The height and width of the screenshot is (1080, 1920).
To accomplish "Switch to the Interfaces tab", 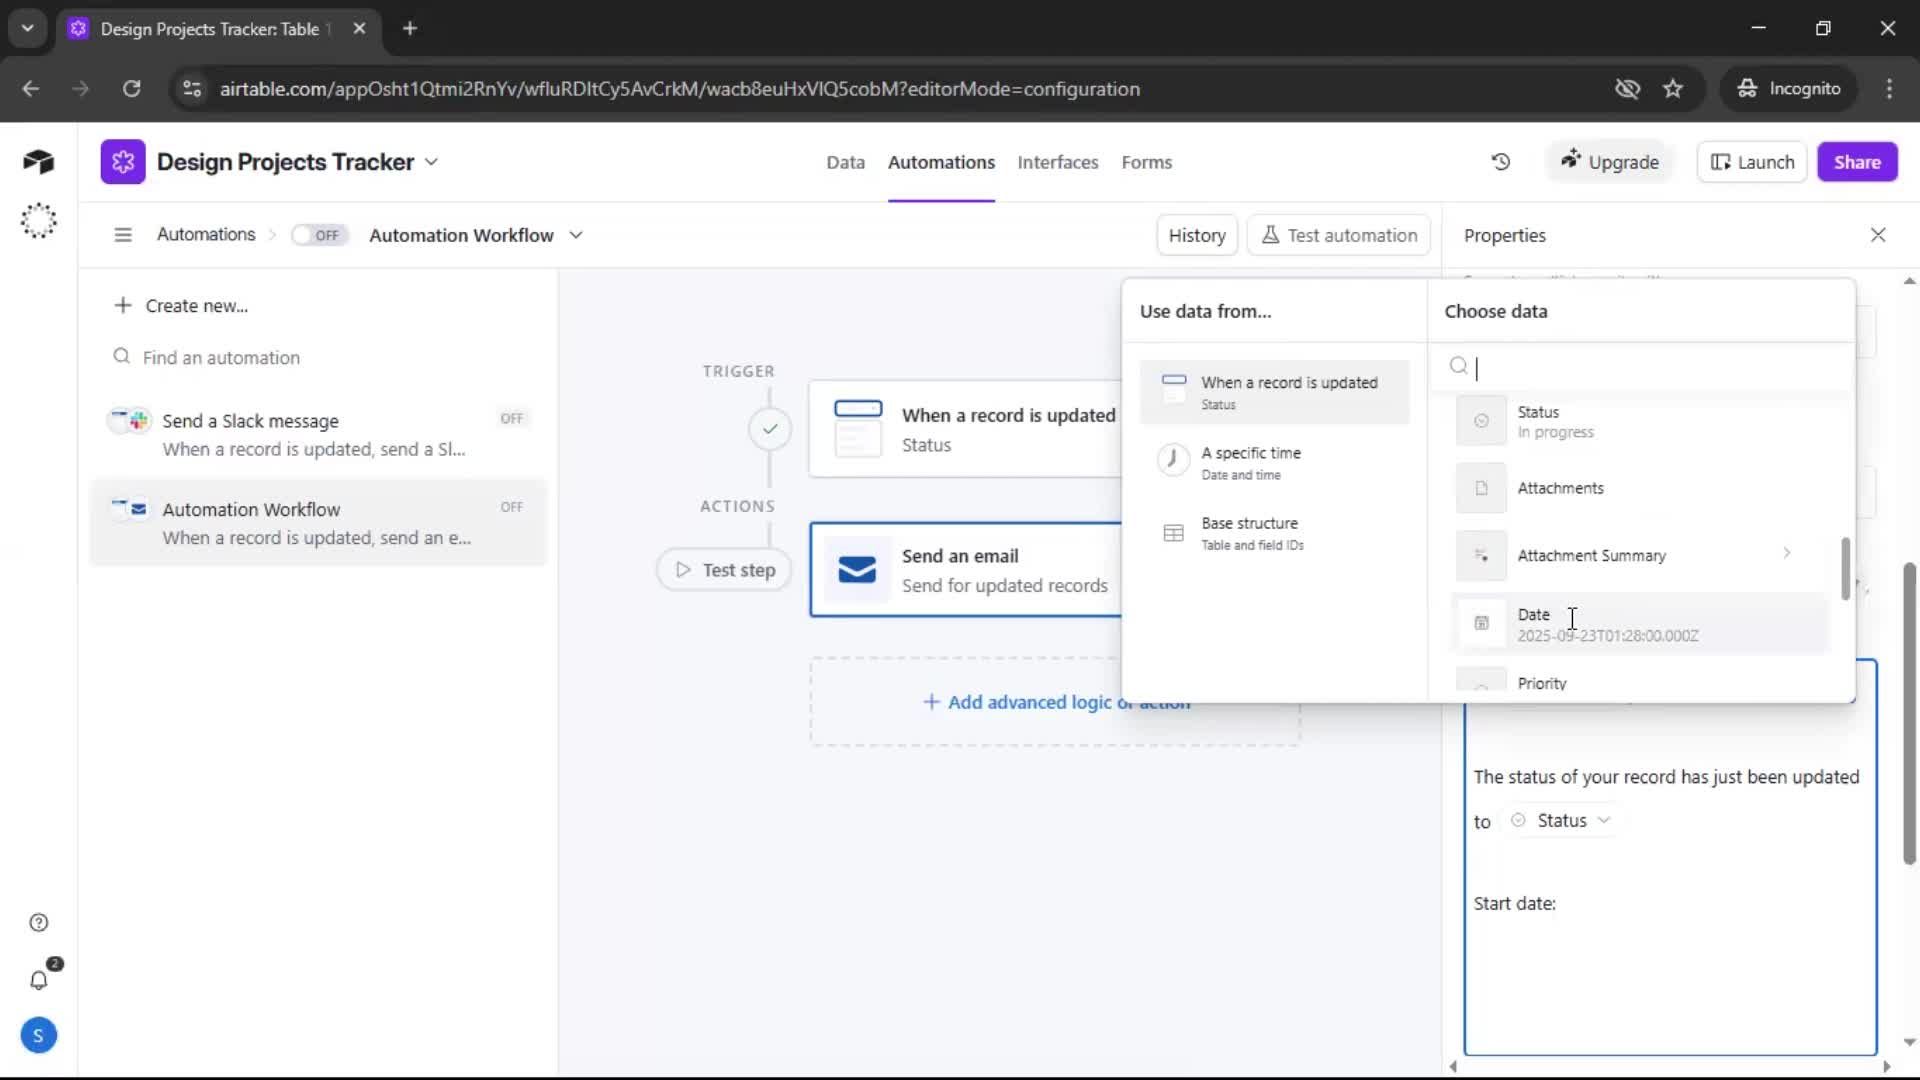I will [1058, 162].
